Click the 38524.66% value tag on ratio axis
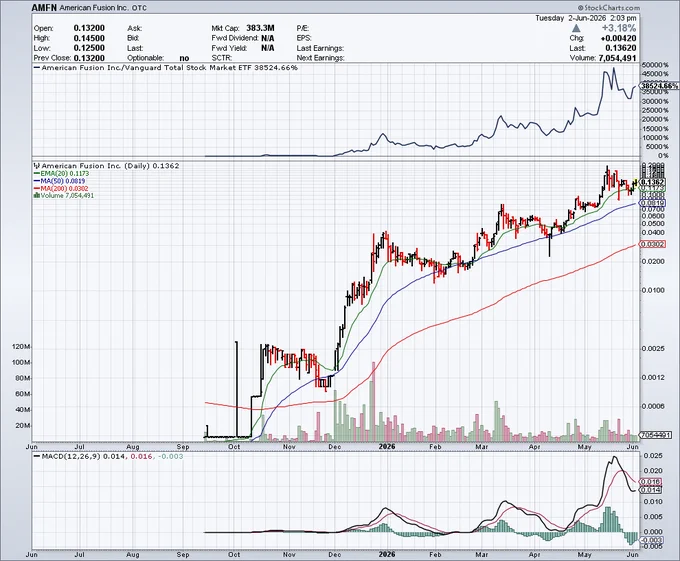 [x=659, y=86]
